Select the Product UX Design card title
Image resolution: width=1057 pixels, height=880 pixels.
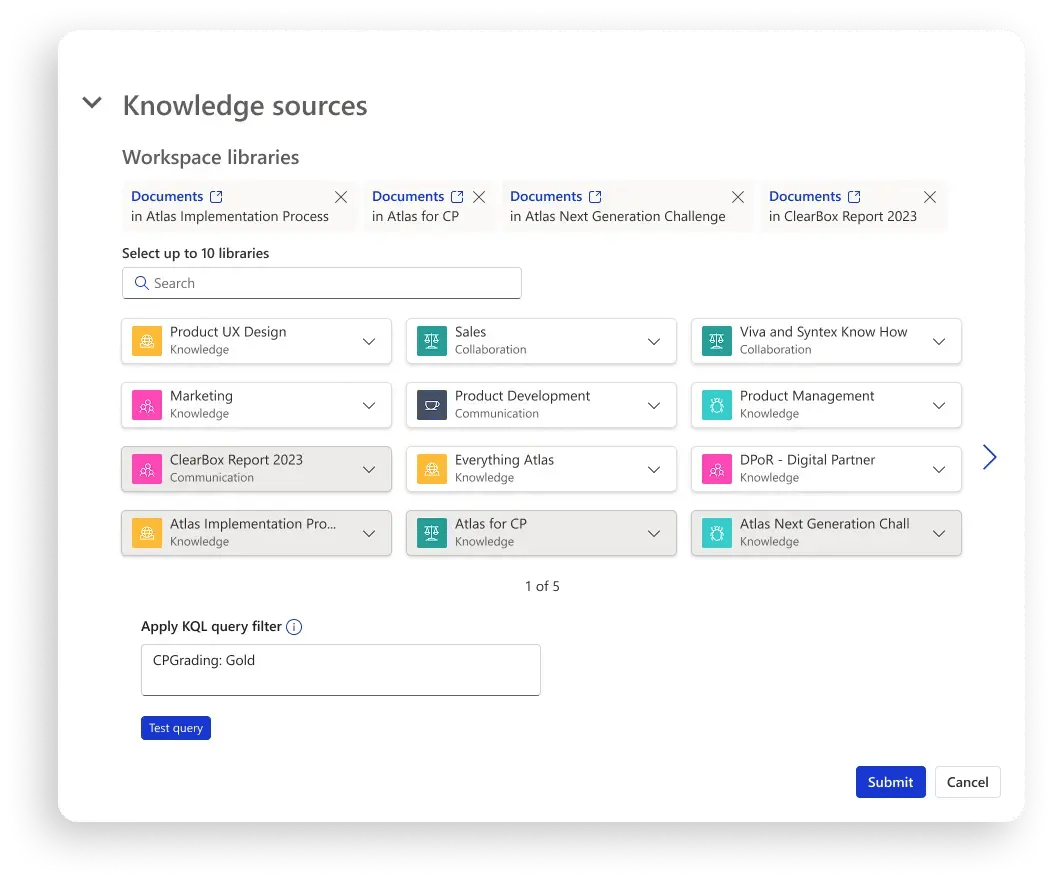click(x=228, y=332)
